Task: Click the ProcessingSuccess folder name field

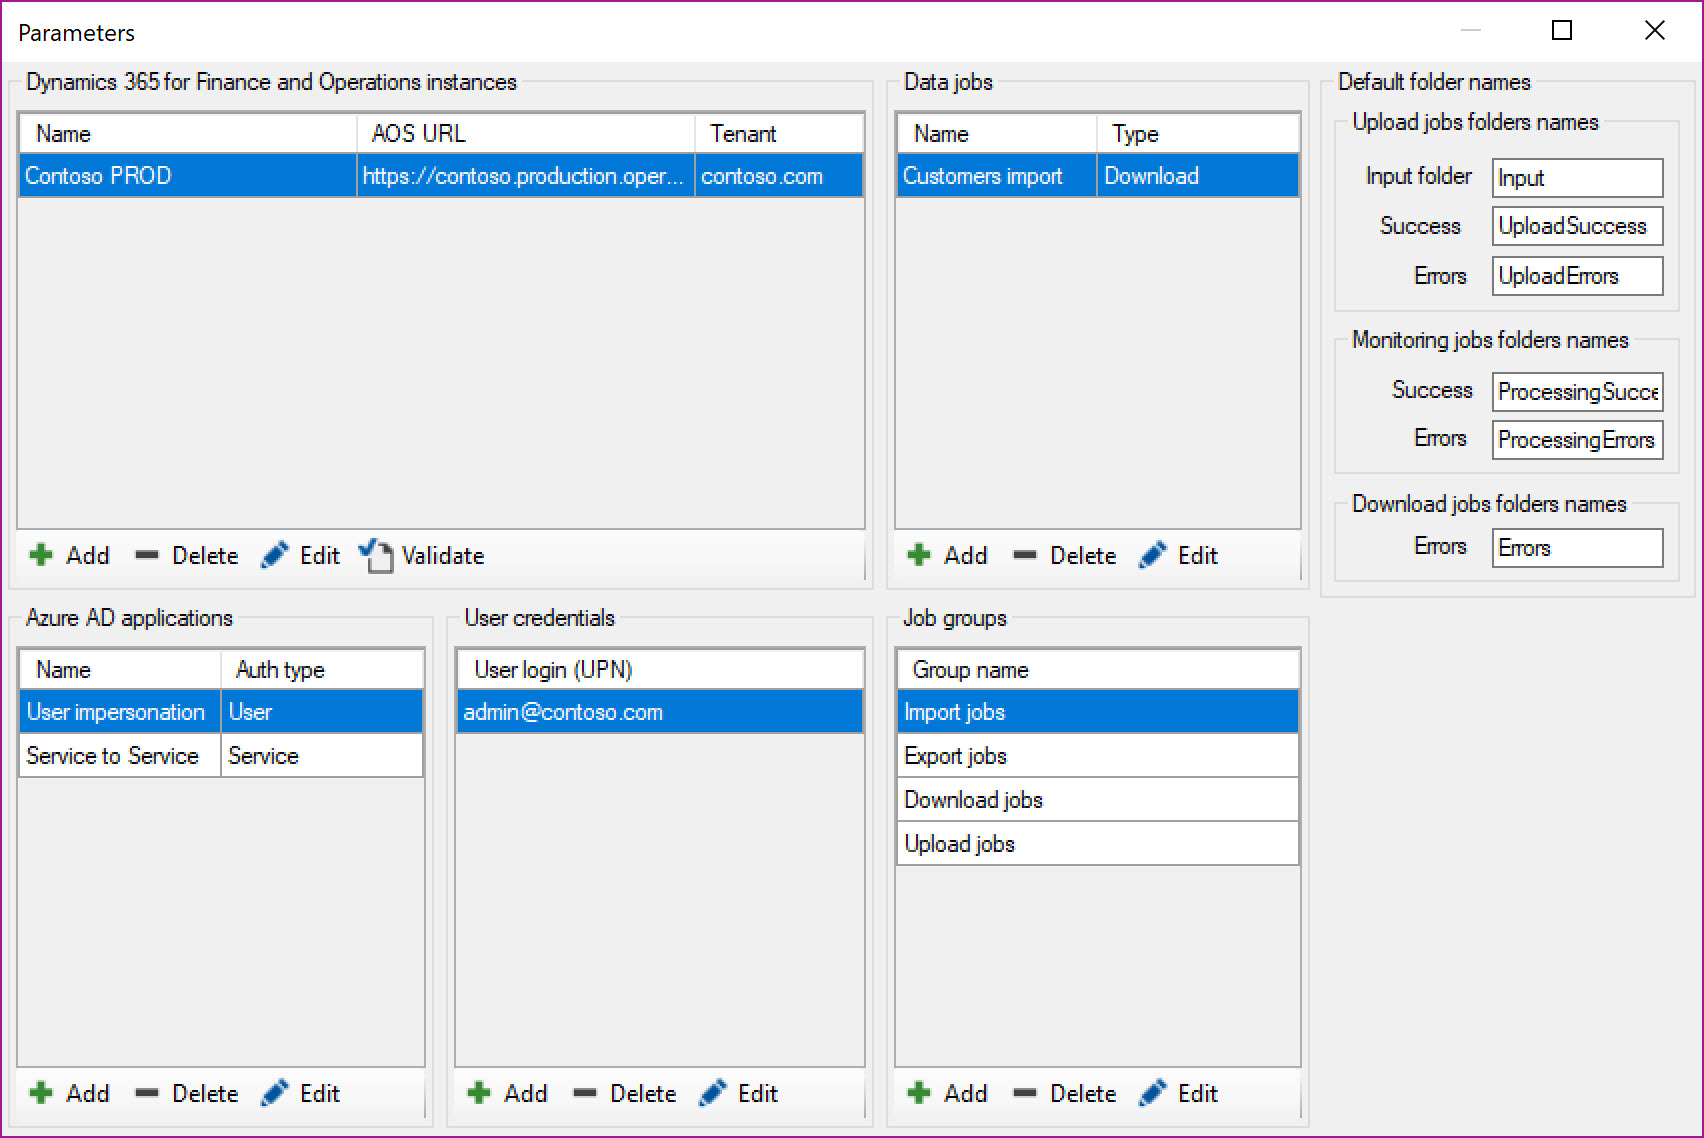Action: point(1578,392)
